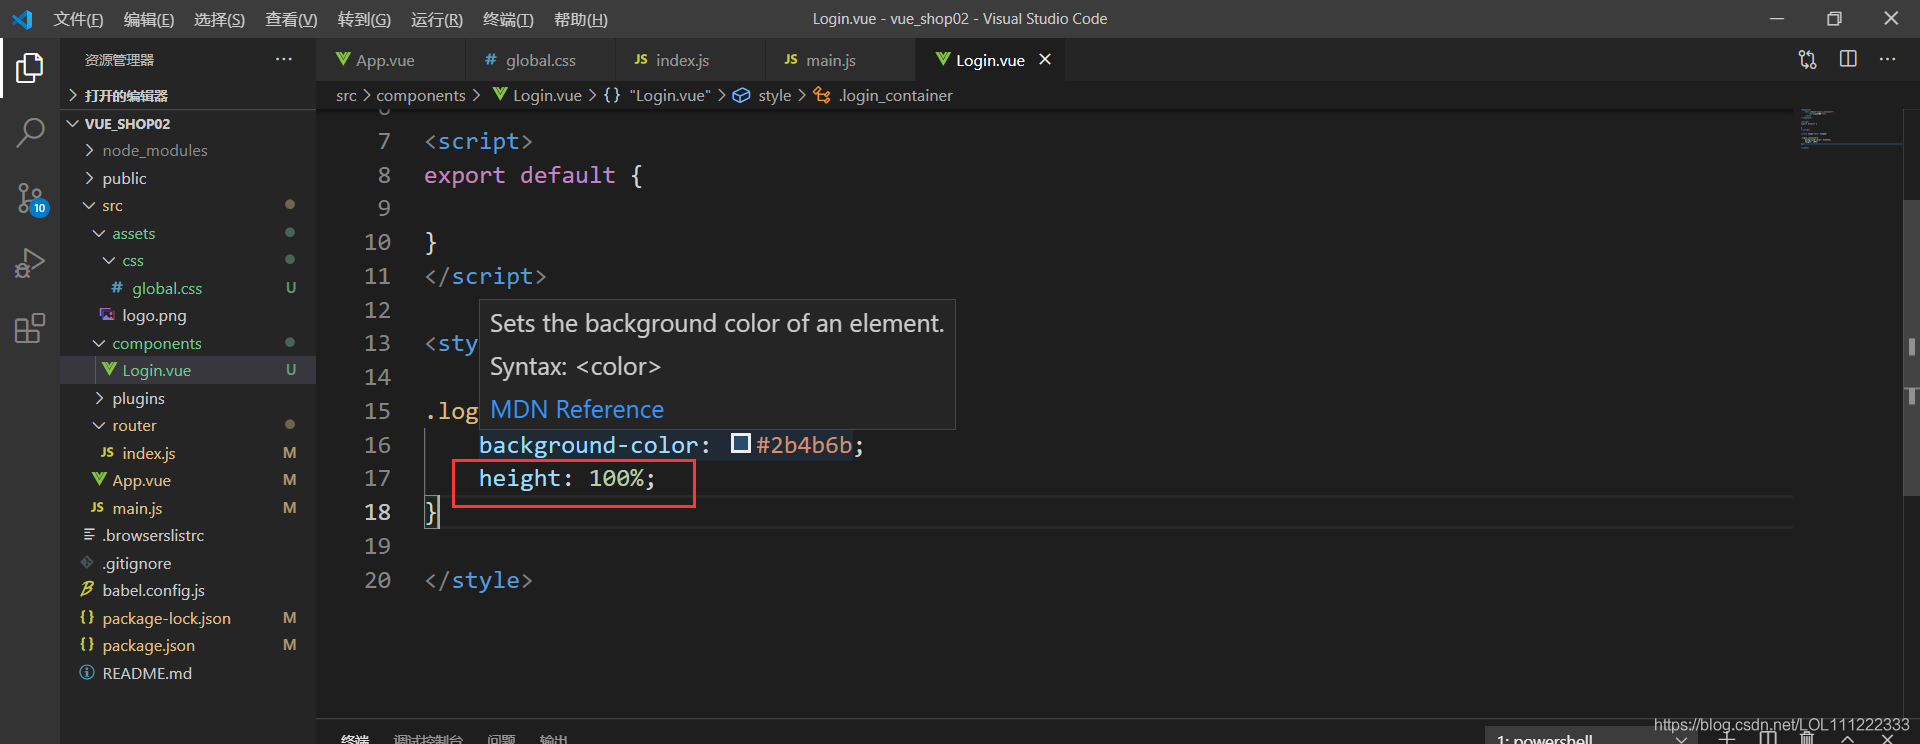Open package-lock.json in explorer
This screenshot has width=1920, height=744.
click(x=188, y=618)
